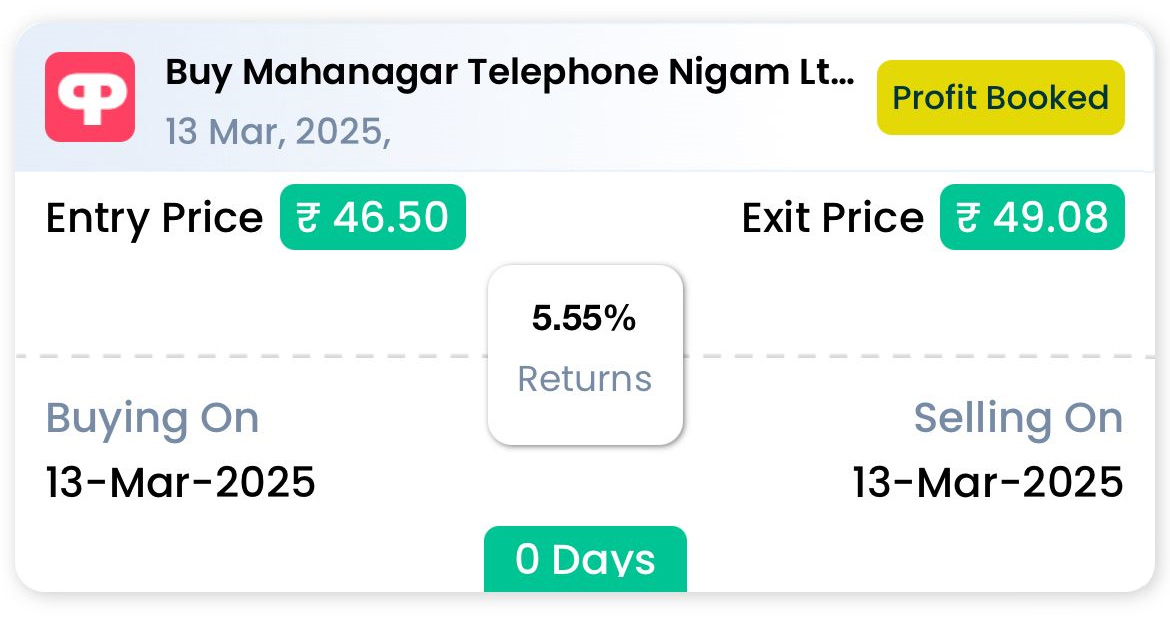This screenshot has width=1170, height=618.
Task: Click the Returns caption text
Action: (x=585, y=378)
